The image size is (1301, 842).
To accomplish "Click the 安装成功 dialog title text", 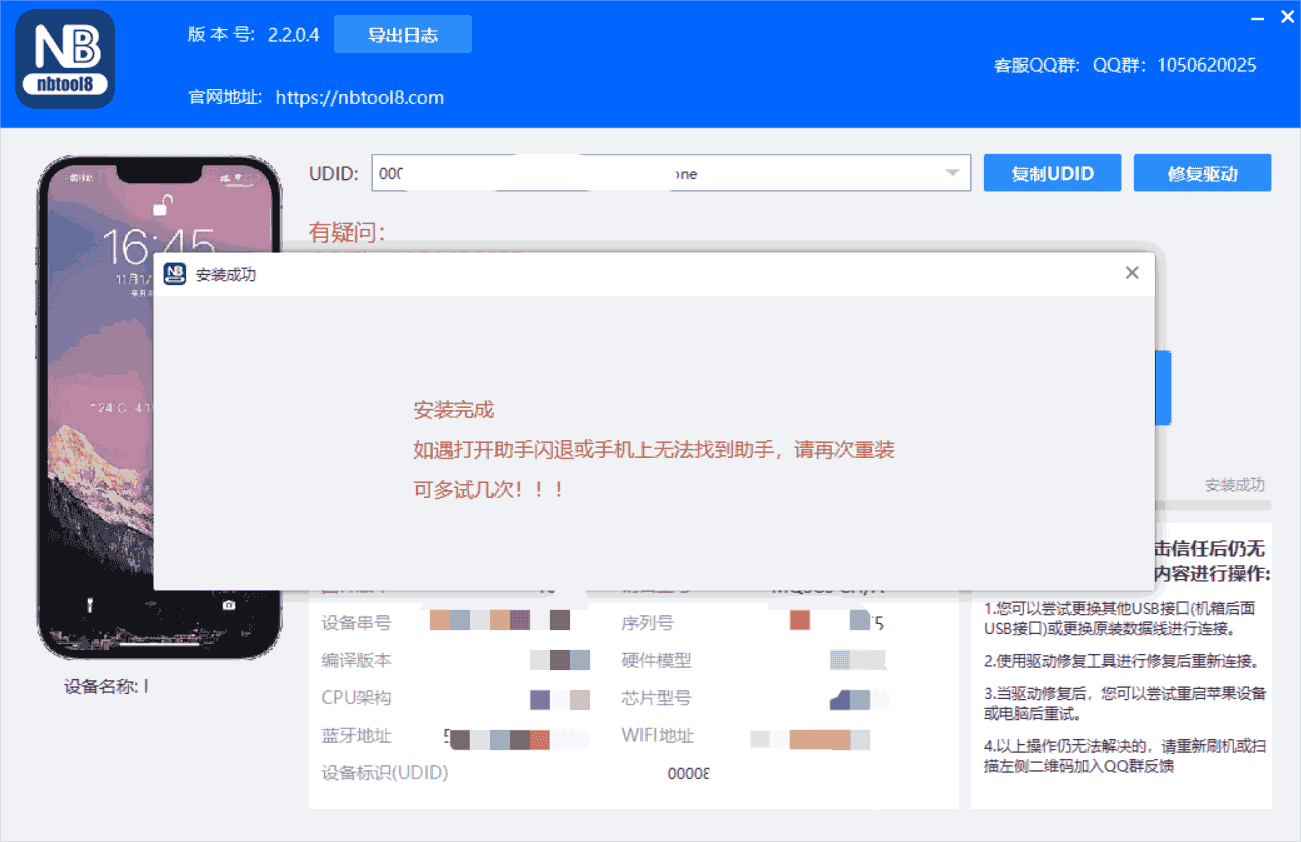I will coord(226,274).
